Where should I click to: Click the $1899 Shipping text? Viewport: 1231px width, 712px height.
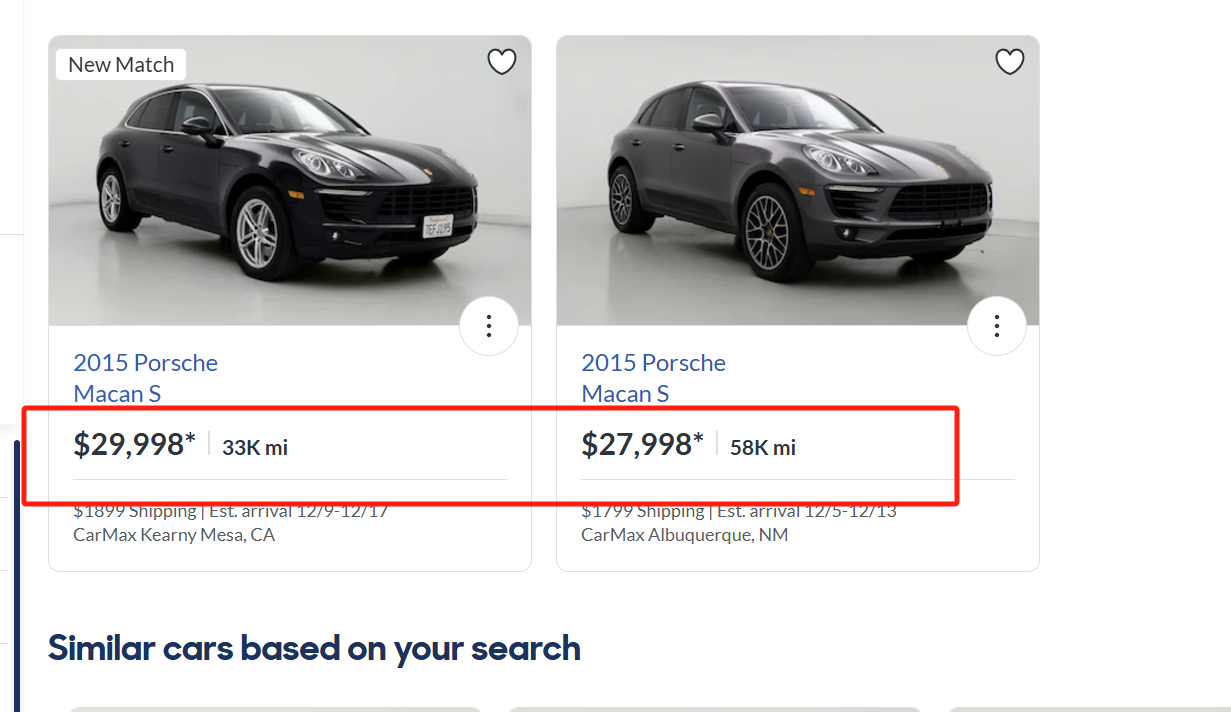coord(135,512)
